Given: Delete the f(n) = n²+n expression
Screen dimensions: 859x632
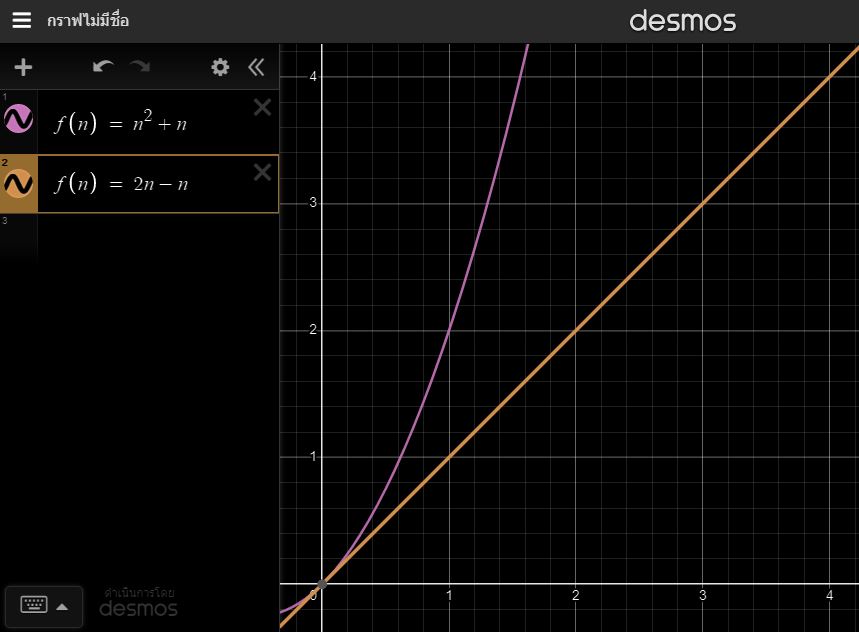Looking at the screenshot, I should (262, 108).
